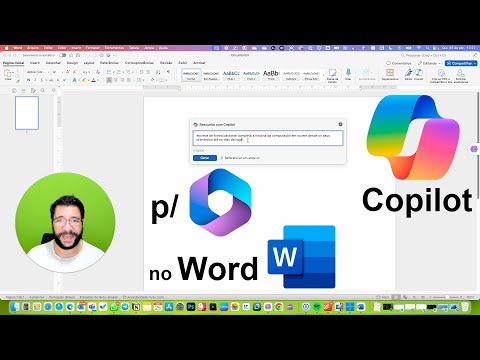The image size is (480, 360).
Task: Apply the large AaBb Title style
Action: coord(271,75)
